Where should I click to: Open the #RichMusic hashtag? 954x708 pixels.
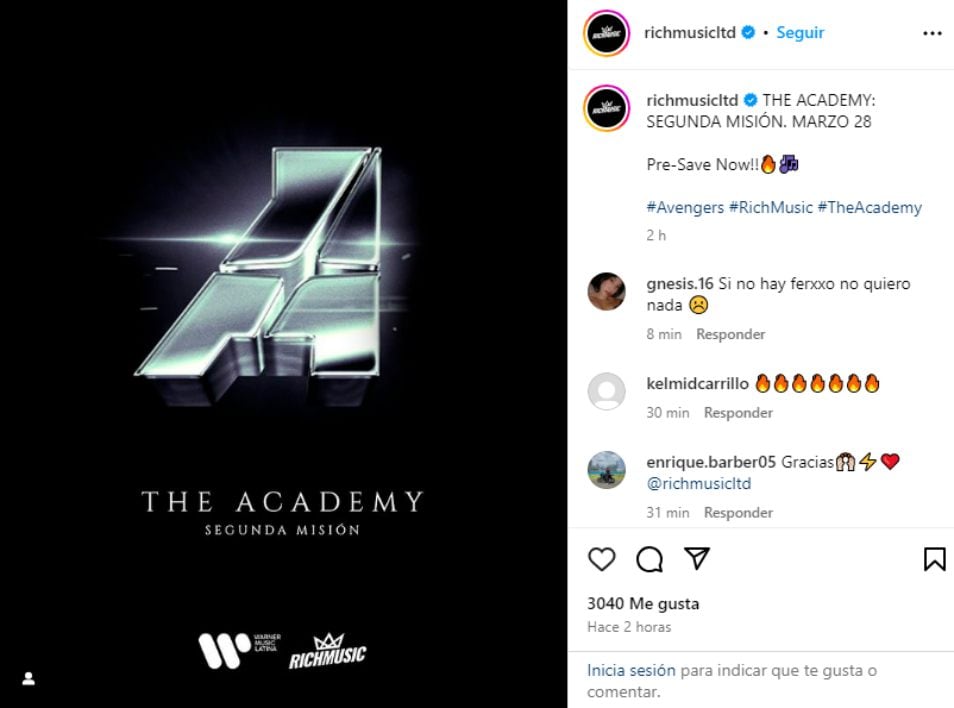click(771, 207)
